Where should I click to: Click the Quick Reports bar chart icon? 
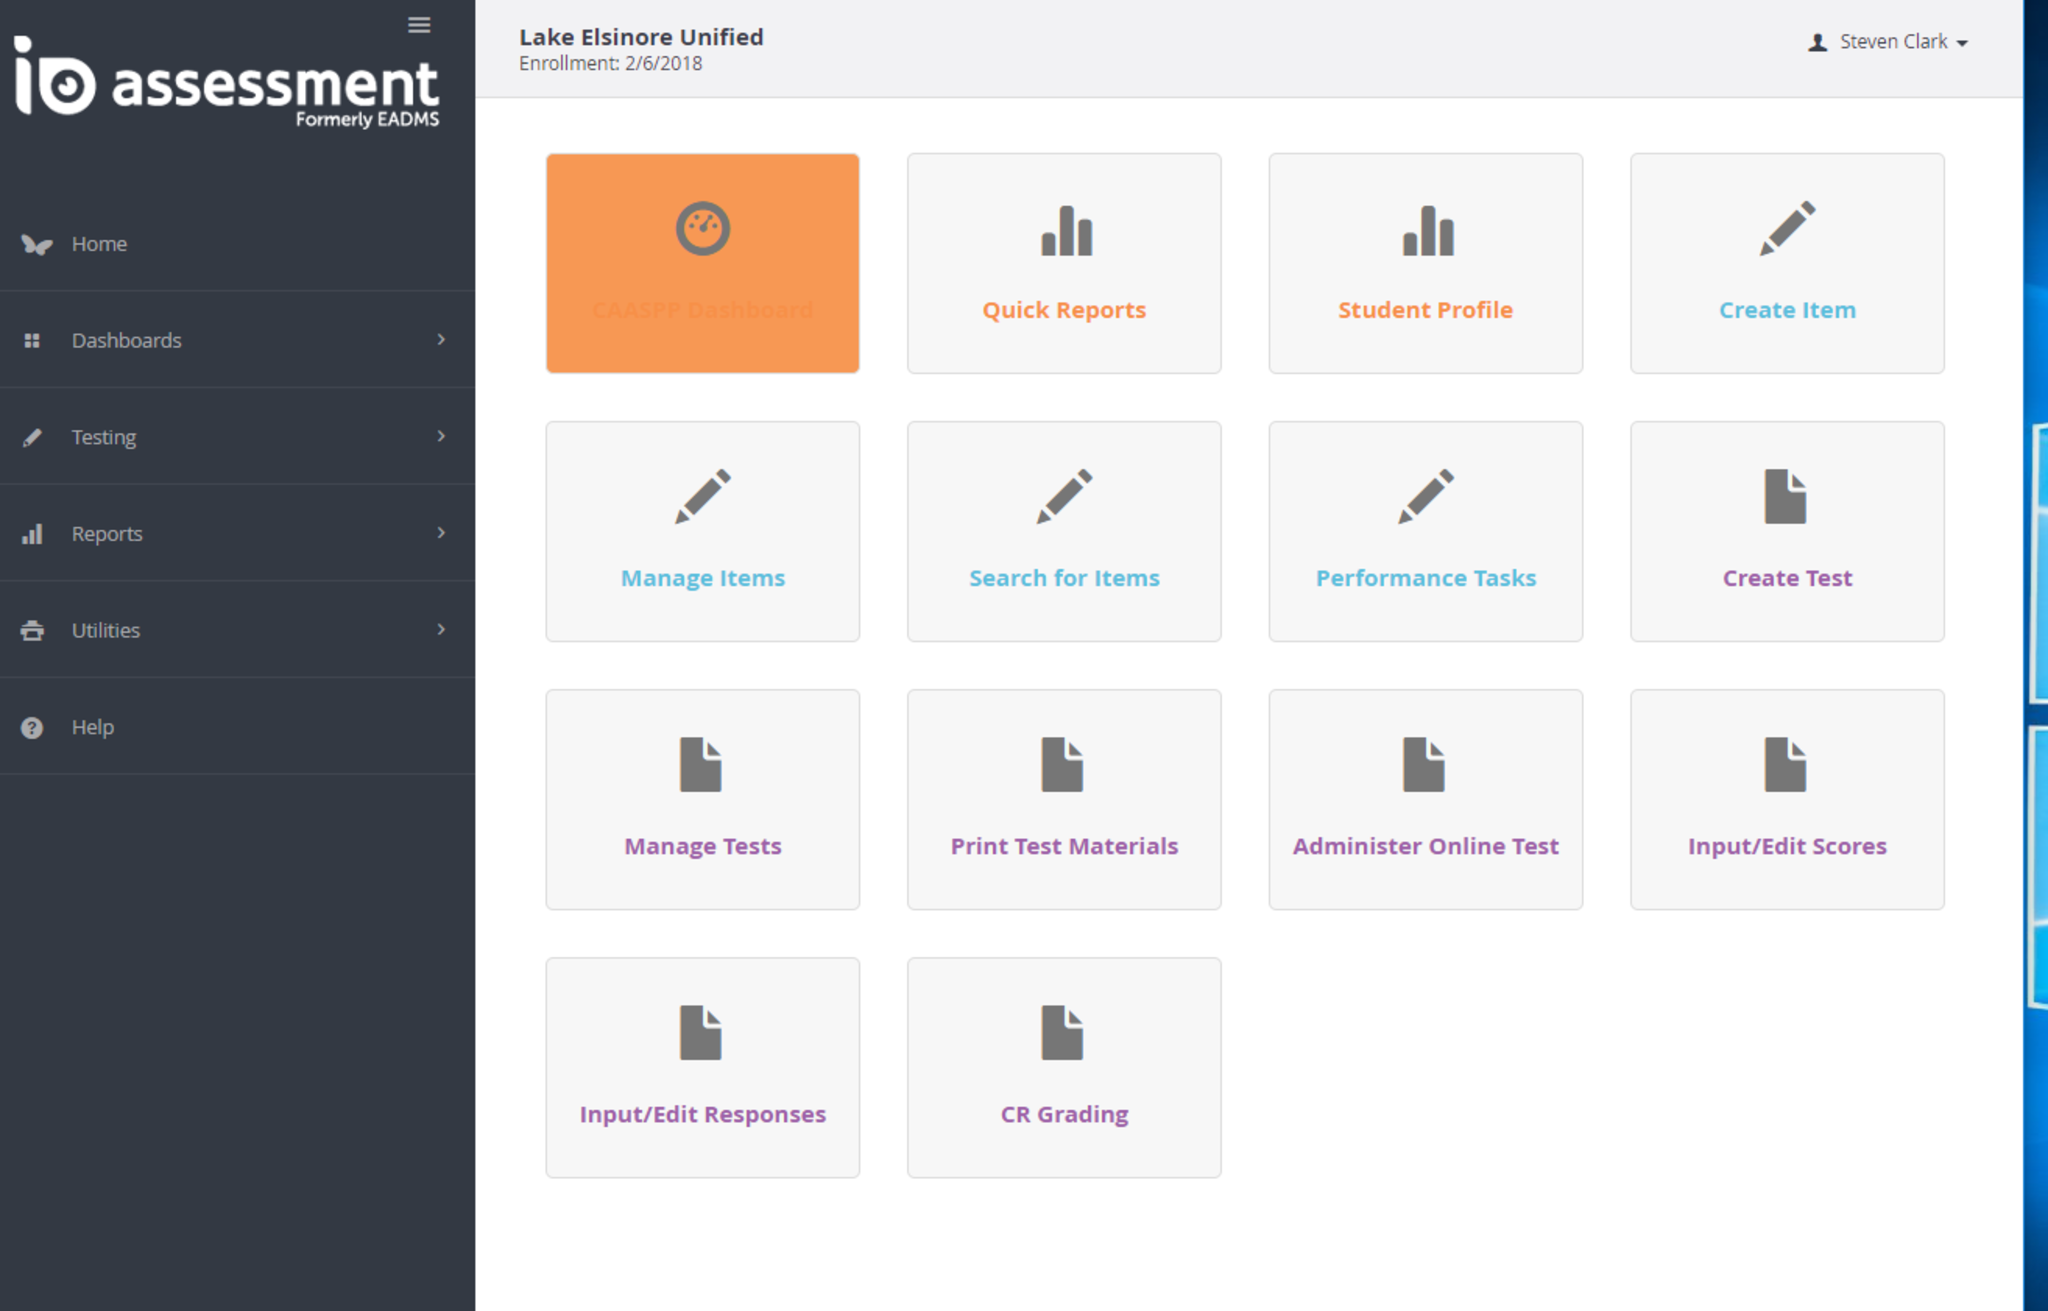[x=1065, y=231]
